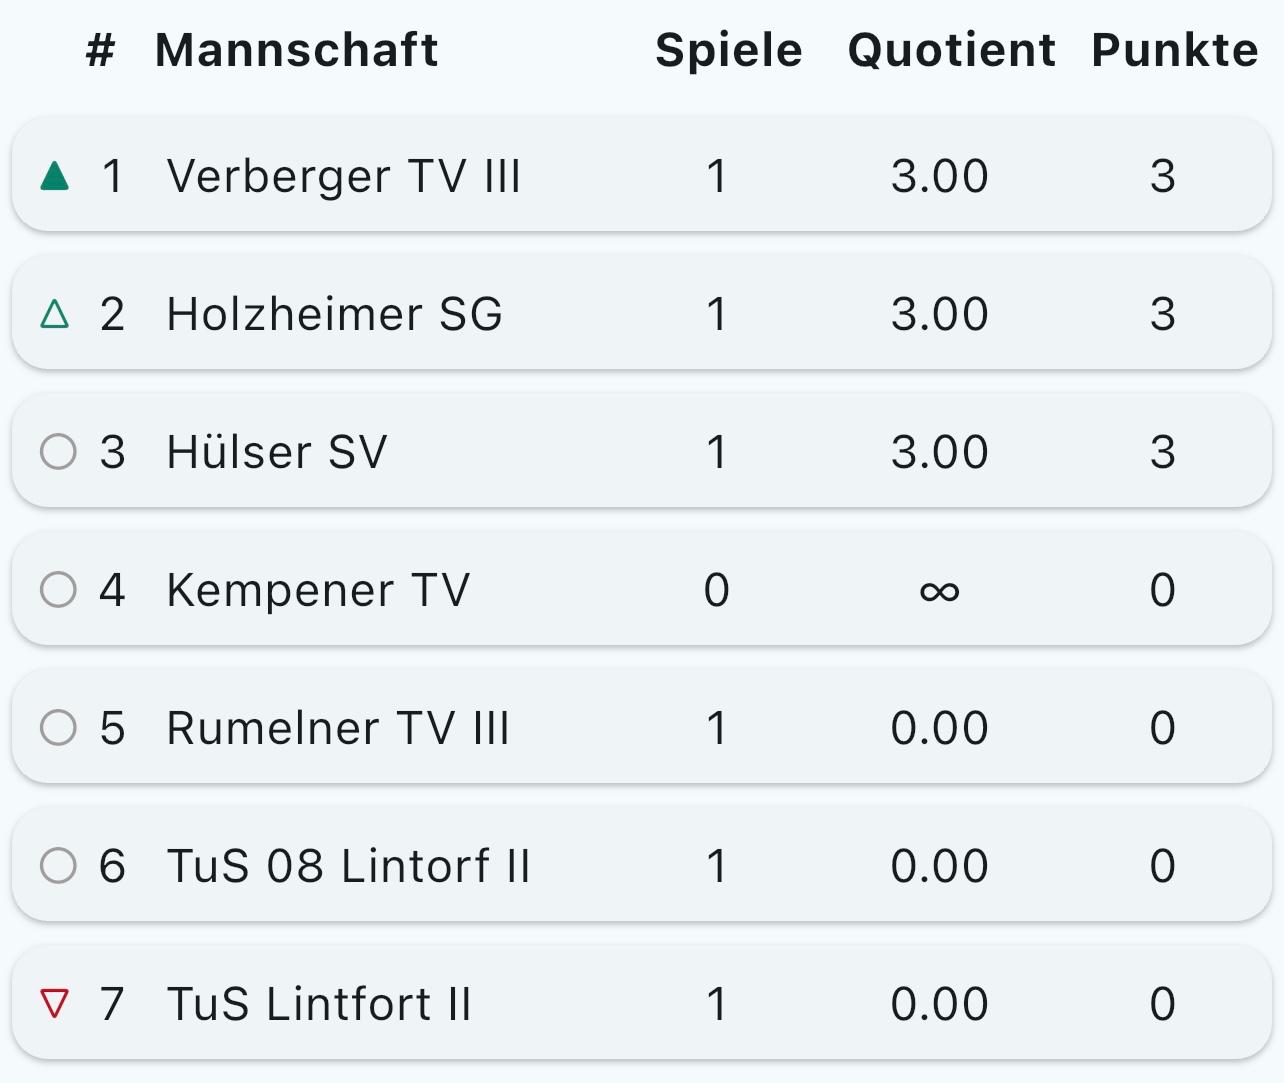The image size is (1284, 1083).
Task: Click the circle icon beside Hülser SV
Action: point(58,452)
